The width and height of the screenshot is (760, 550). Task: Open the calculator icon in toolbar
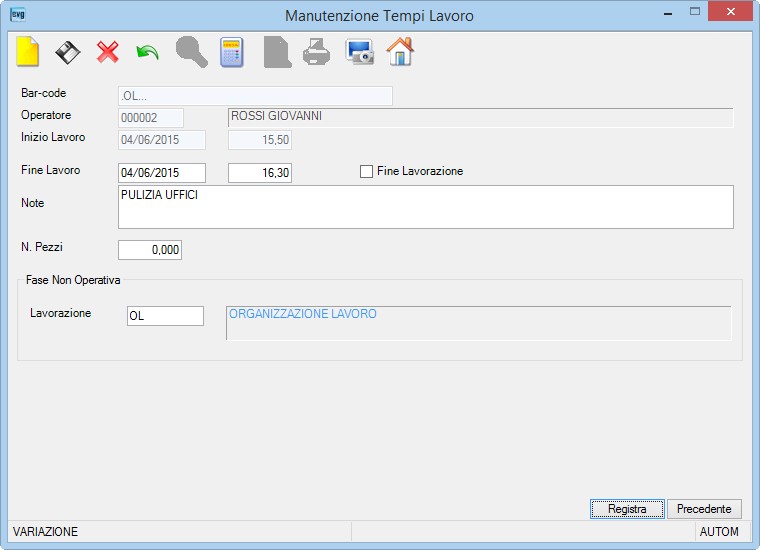pyautogui.click(x=232, y=52)
